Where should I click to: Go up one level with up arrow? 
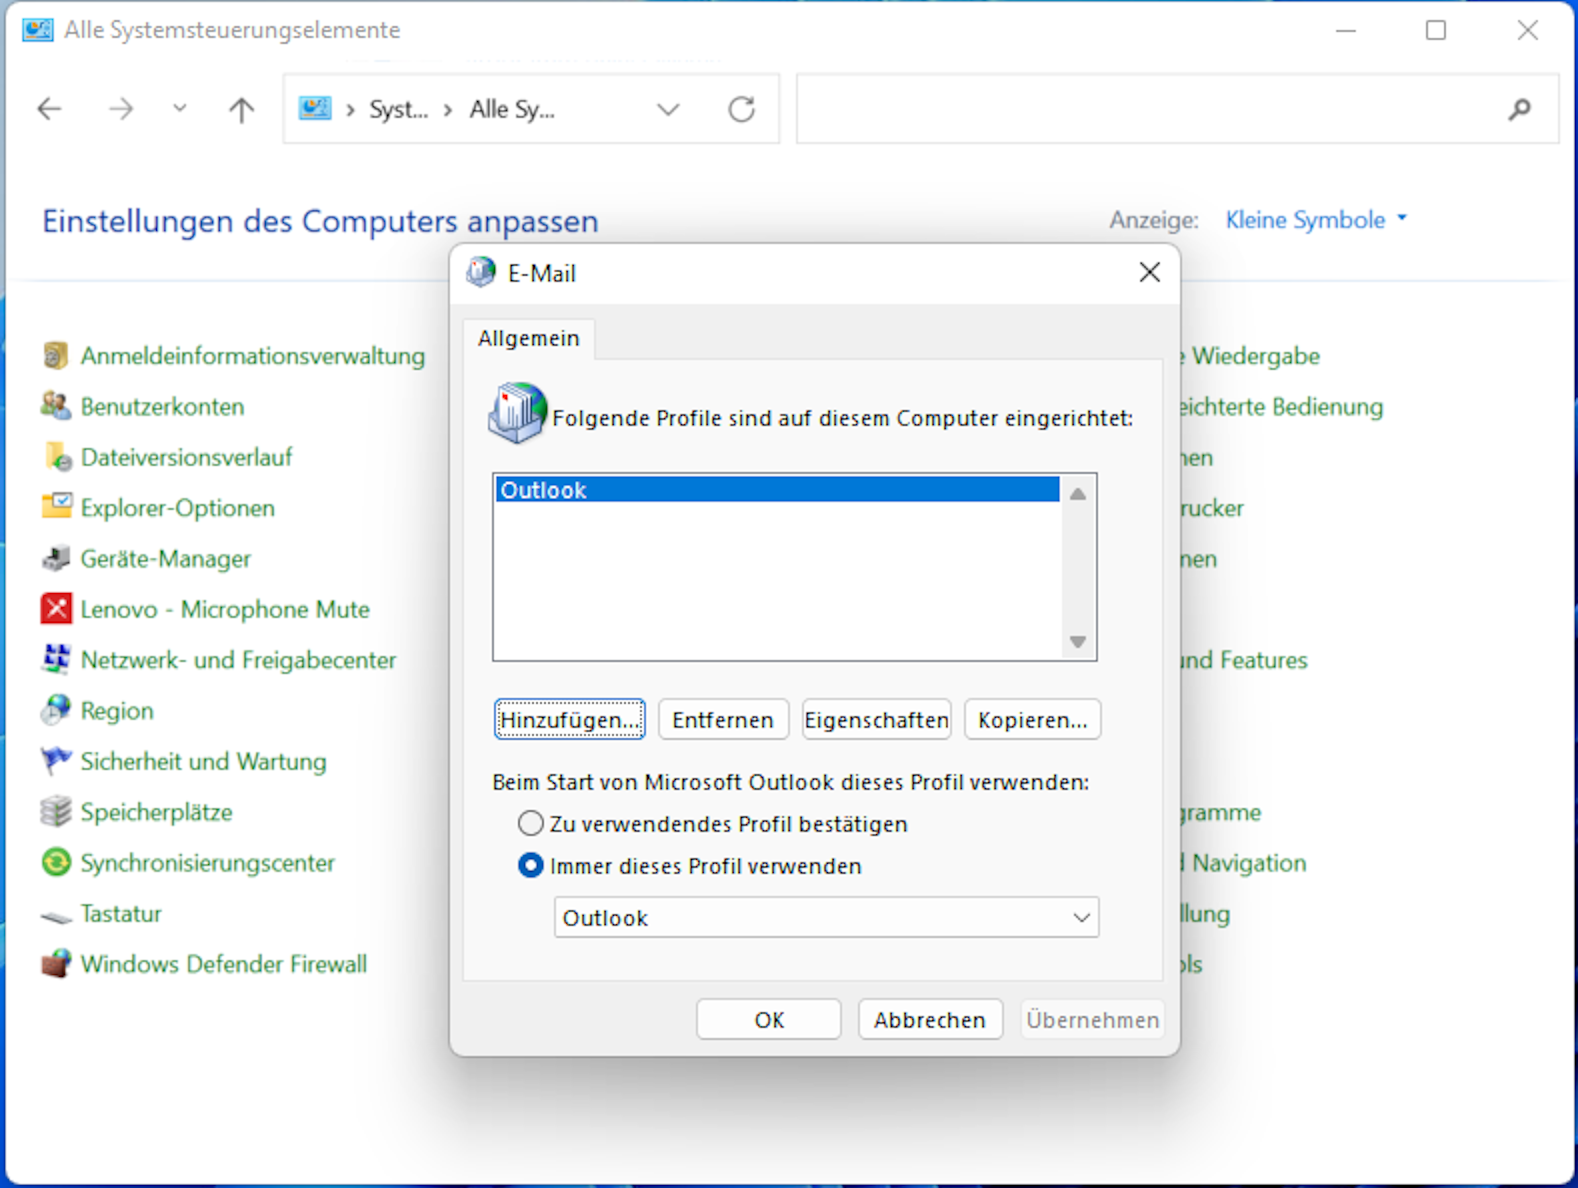(241, 109)
